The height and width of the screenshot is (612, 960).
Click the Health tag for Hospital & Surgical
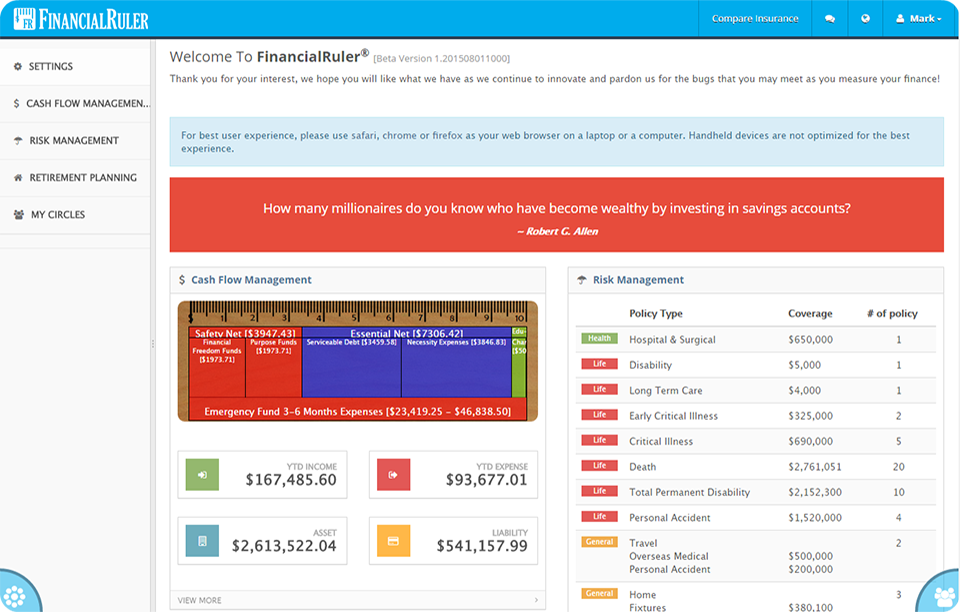[x=599, y=338]
